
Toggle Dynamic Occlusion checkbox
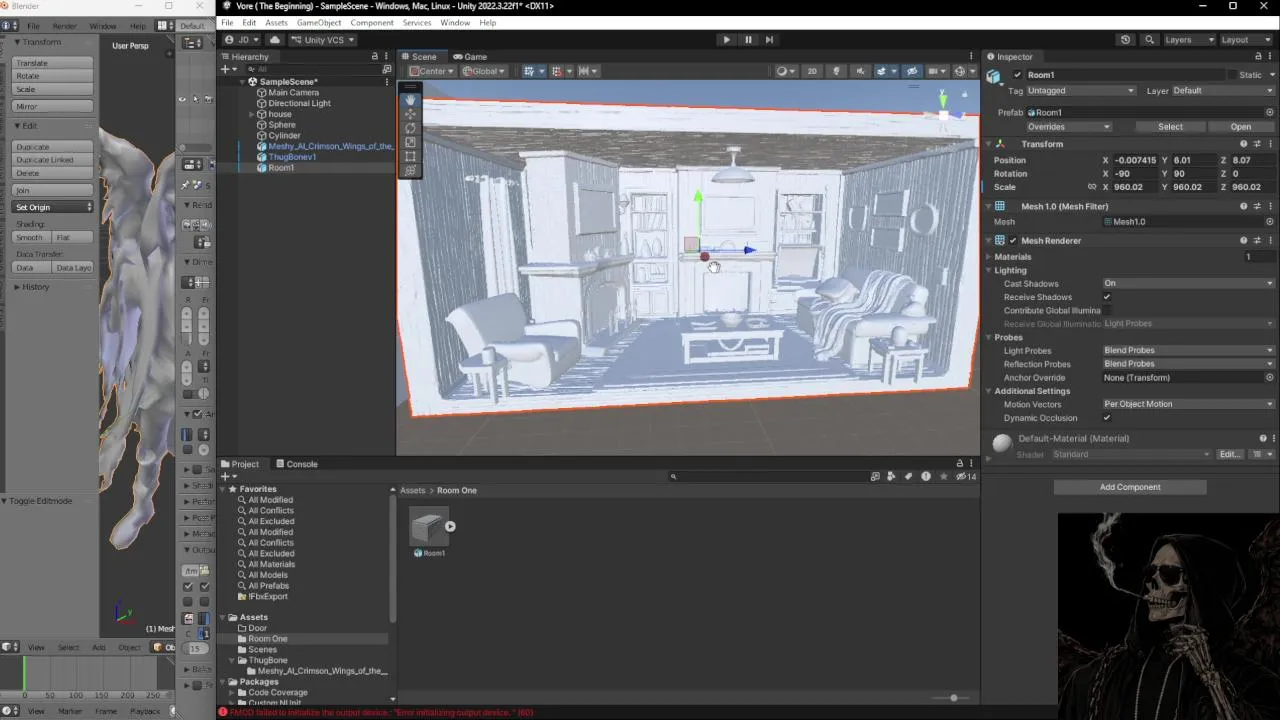tap(1107, 418)
